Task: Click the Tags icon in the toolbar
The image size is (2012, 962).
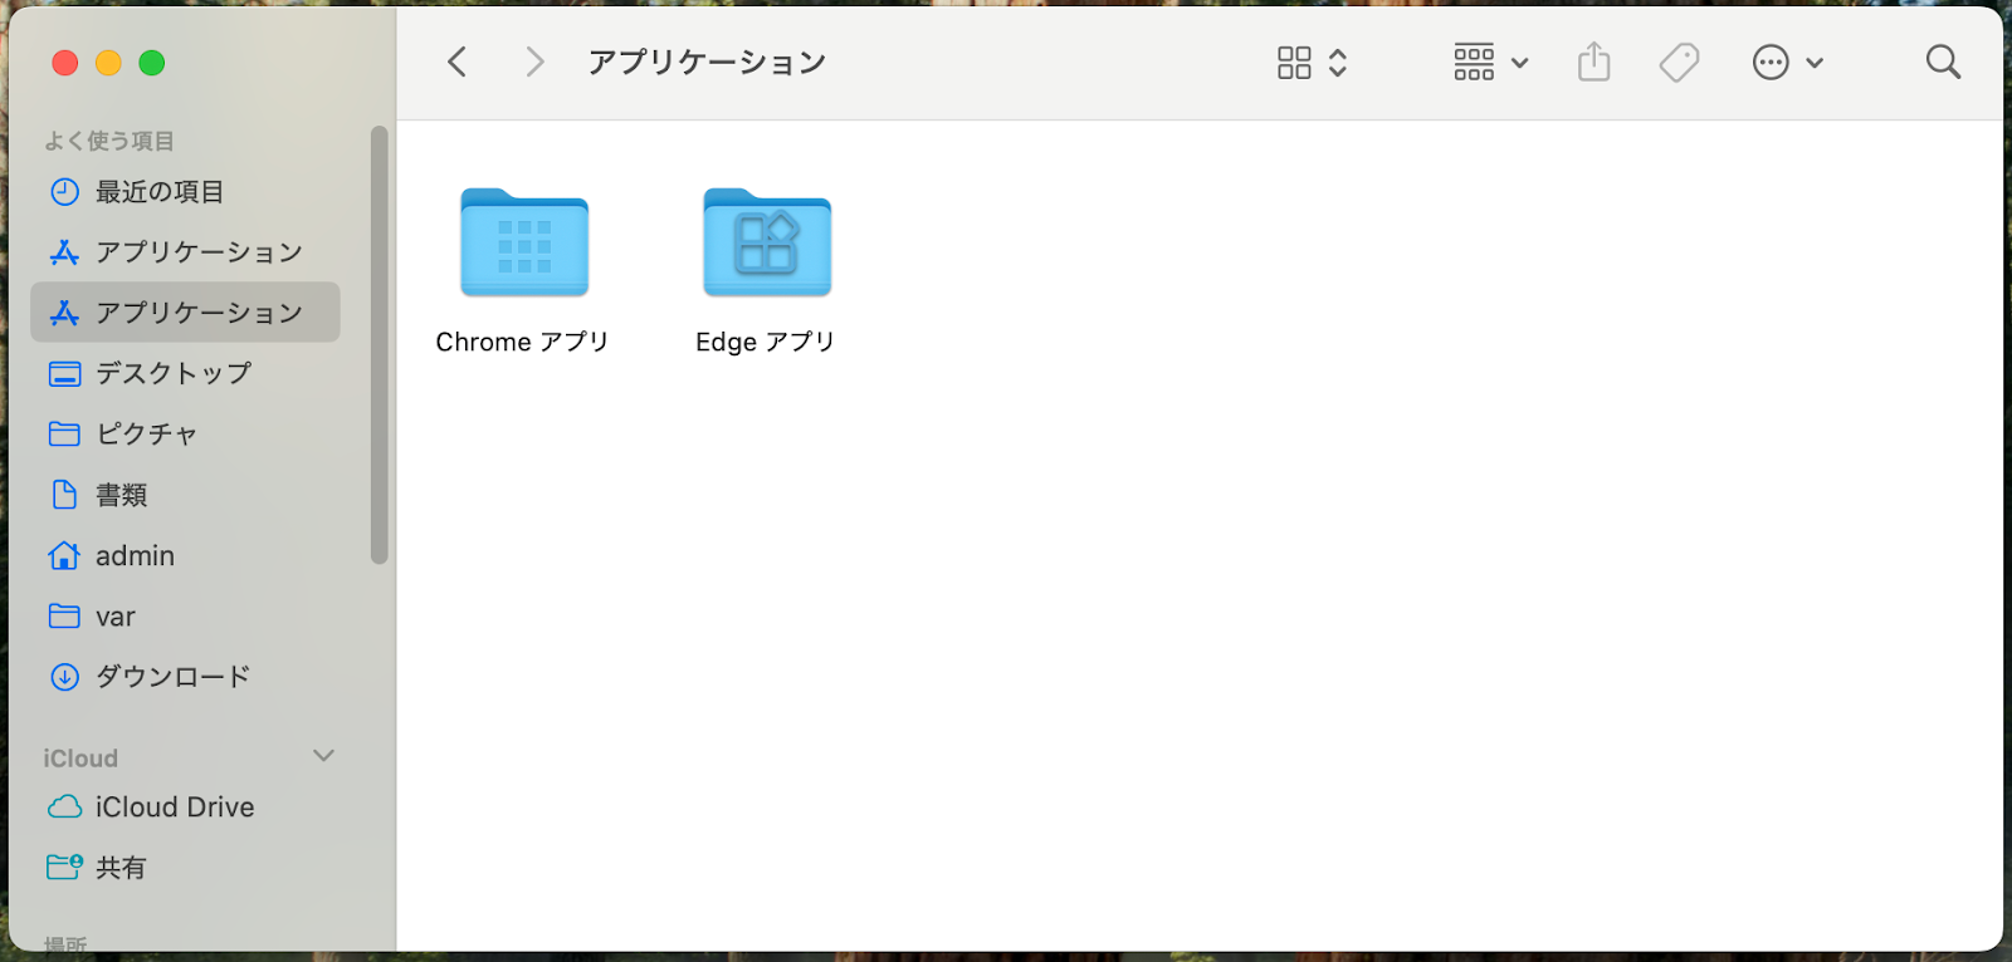Action: tap(1679, 62)
